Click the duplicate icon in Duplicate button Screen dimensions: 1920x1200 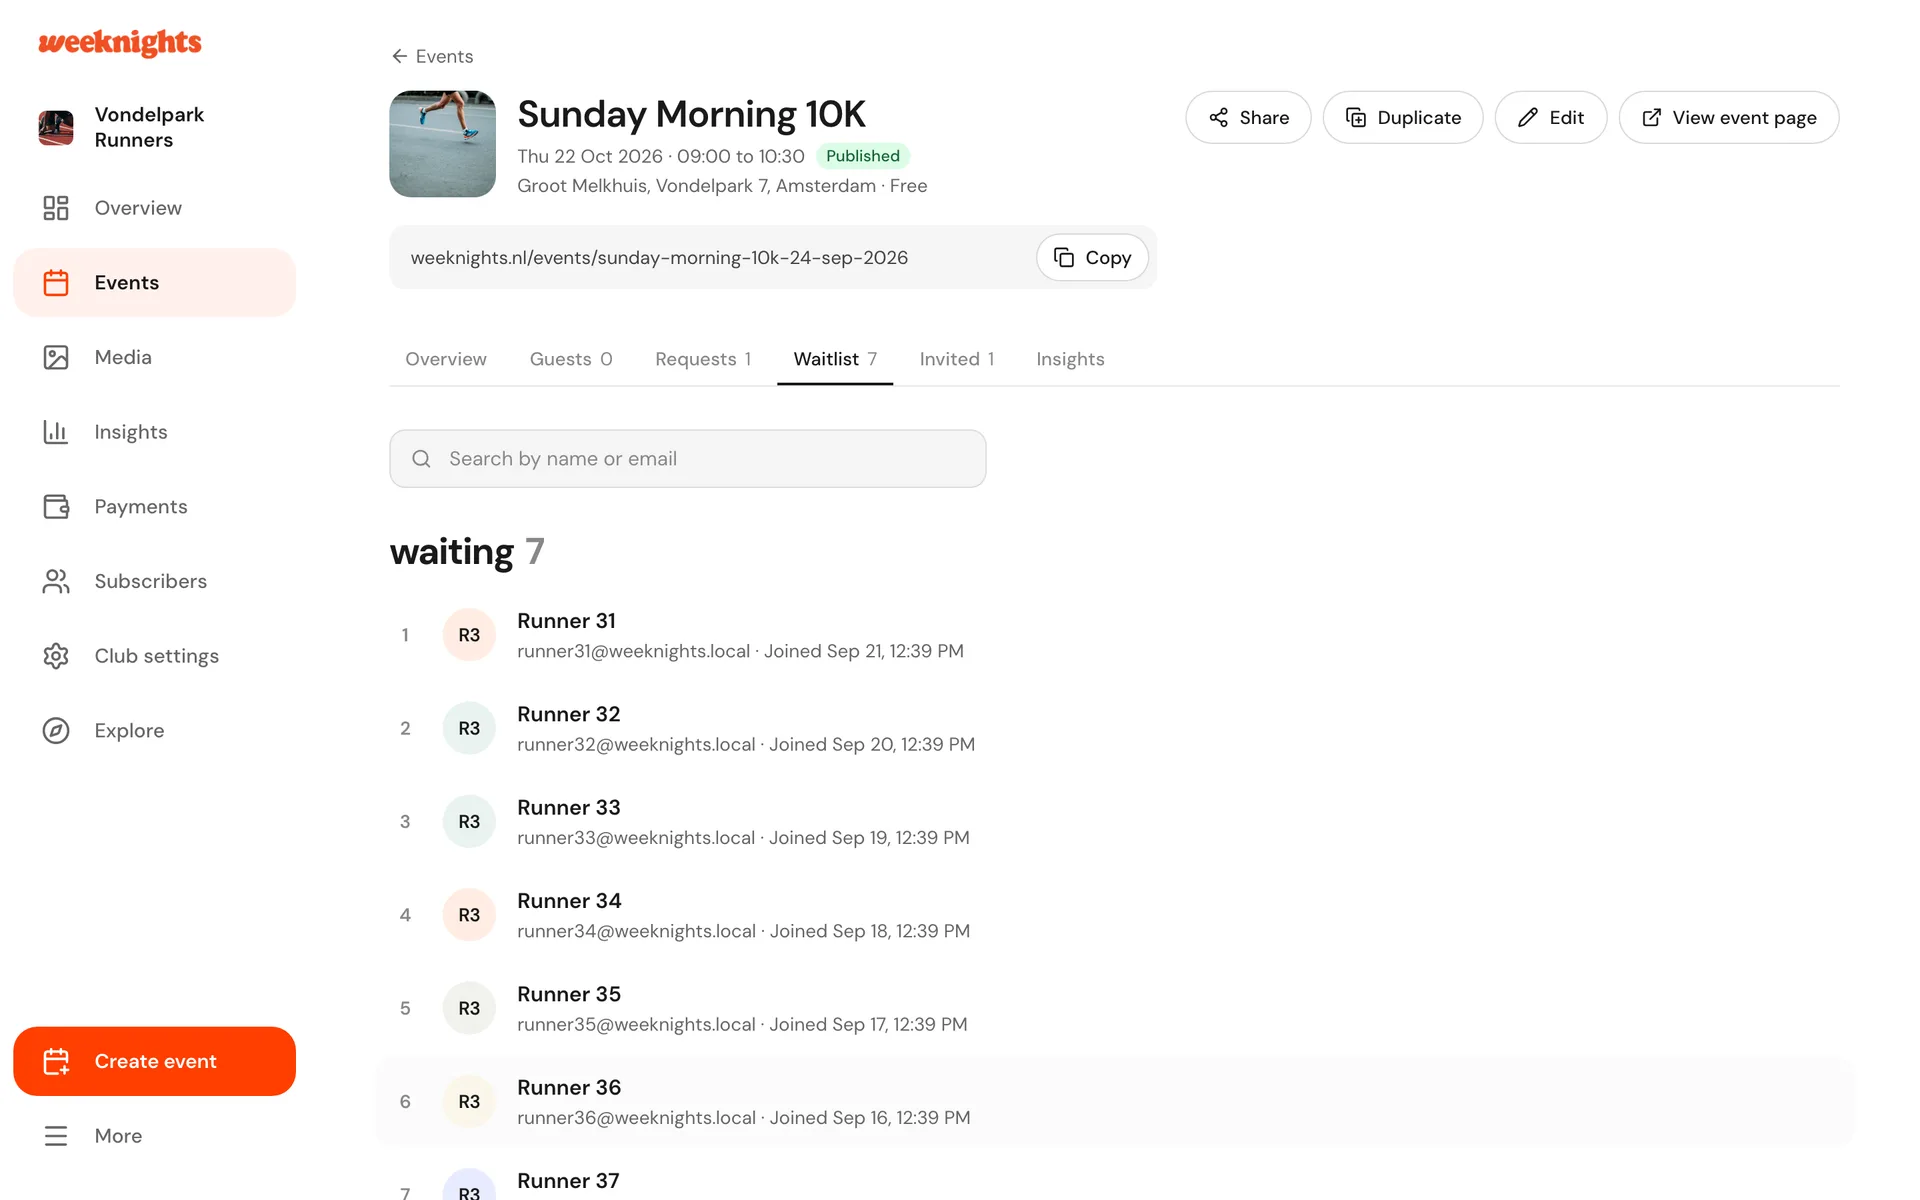[x=1356, y=117]
